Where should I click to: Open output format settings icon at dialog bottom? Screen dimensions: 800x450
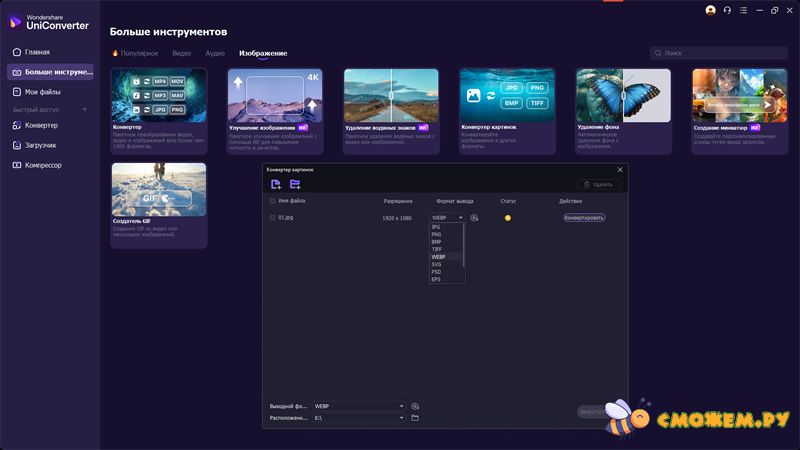[415, 406]
